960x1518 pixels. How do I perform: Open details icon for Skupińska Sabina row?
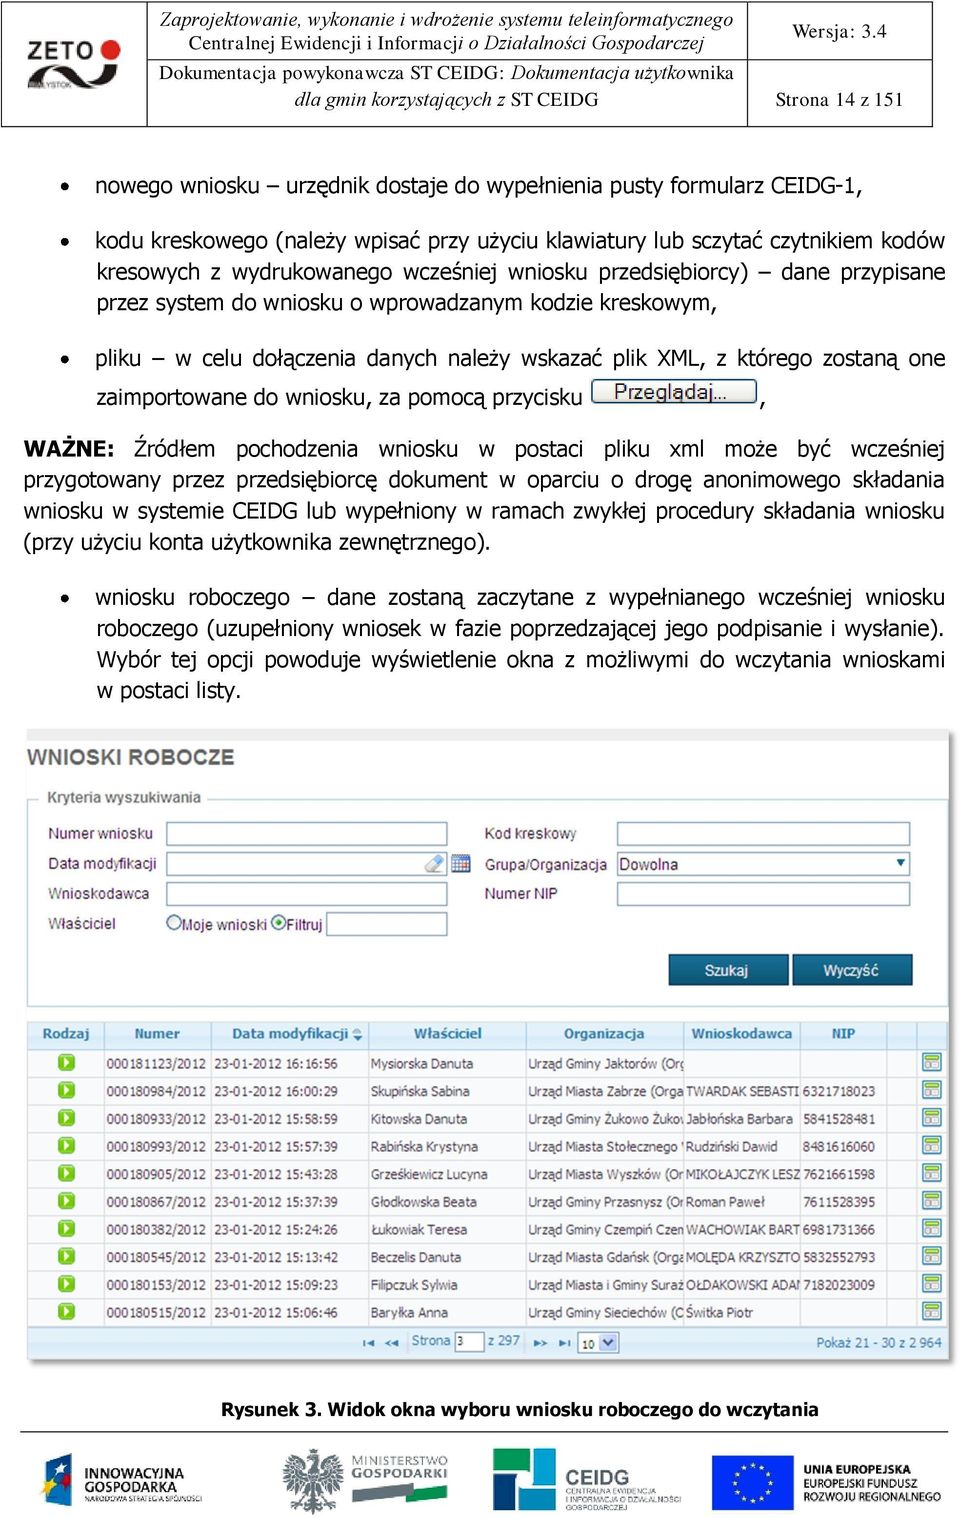[931, 1090]
